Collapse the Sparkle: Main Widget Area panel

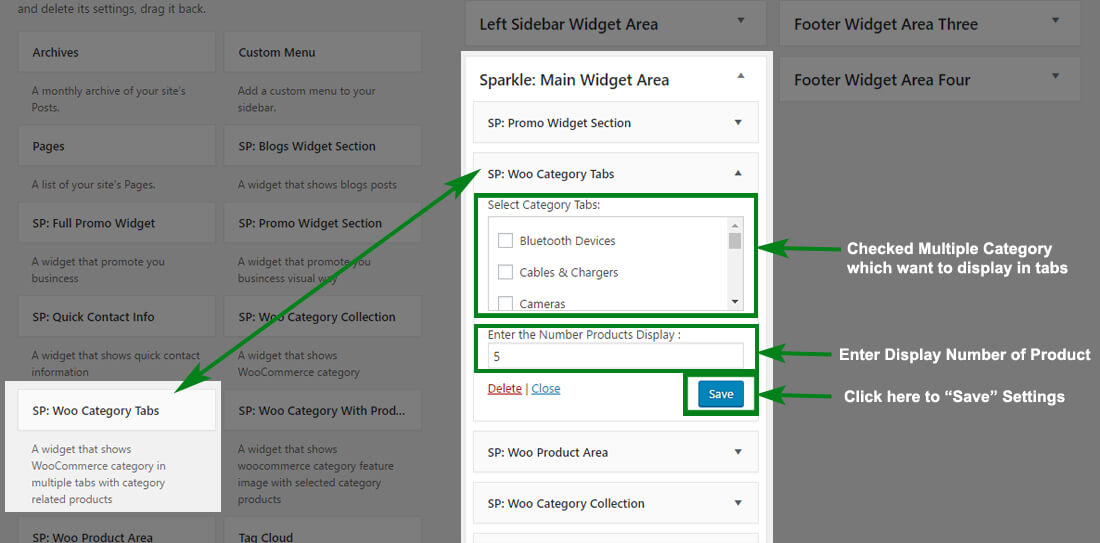point(740,76)
